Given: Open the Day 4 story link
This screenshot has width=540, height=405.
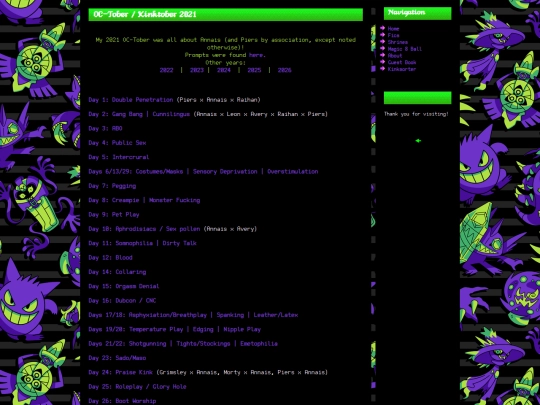Looking at the screenshot, I should [x=117, y=143].
